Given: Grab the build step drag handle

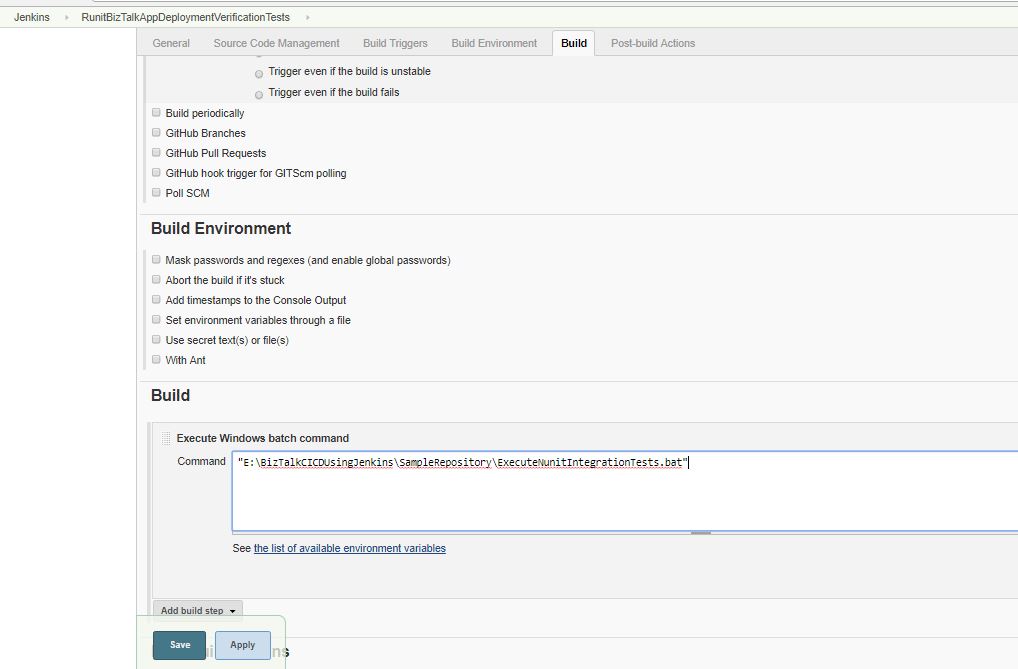Looking at the screenshot, I should pyautogui.click(x=166, y=438).
